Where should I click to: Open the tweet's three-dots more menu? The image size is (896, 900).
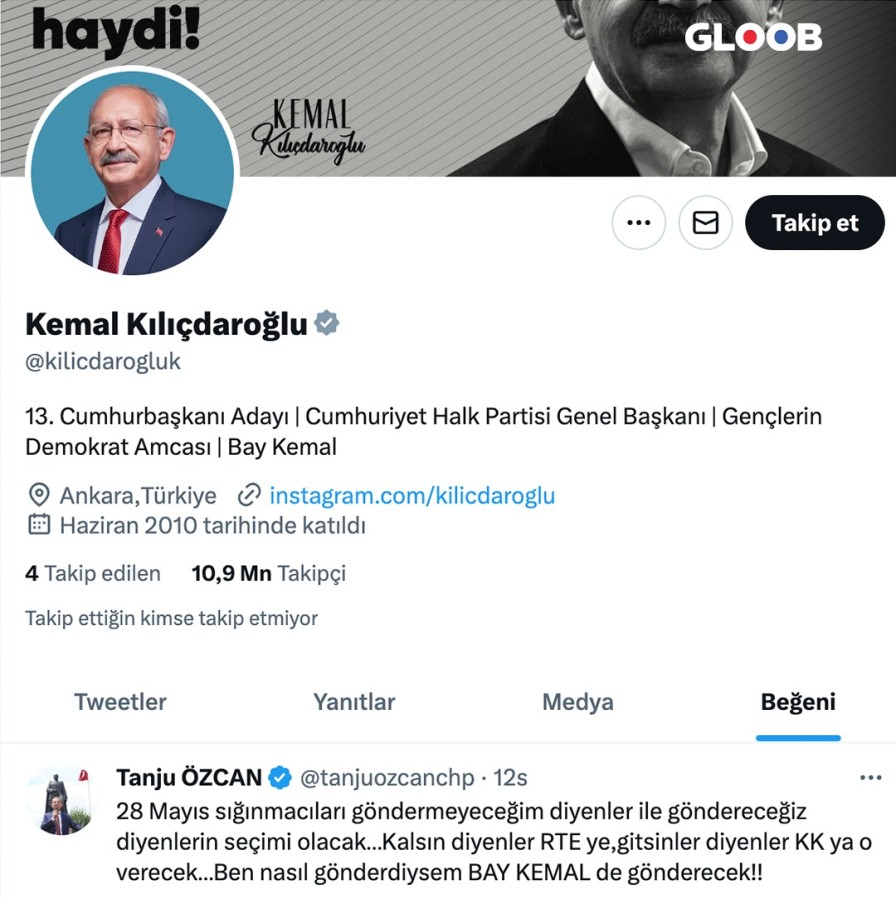[871, 778]
